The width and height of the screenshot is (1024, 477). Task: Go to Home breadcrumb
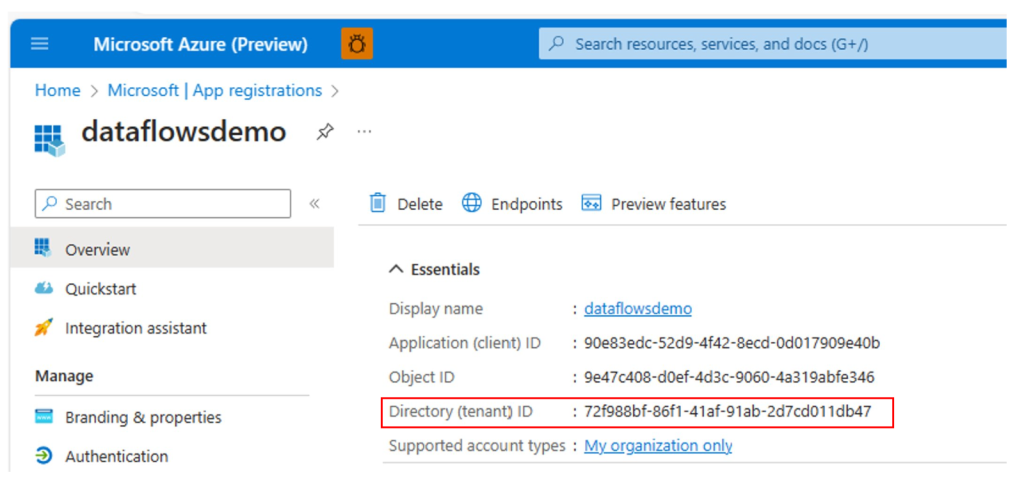57,90
